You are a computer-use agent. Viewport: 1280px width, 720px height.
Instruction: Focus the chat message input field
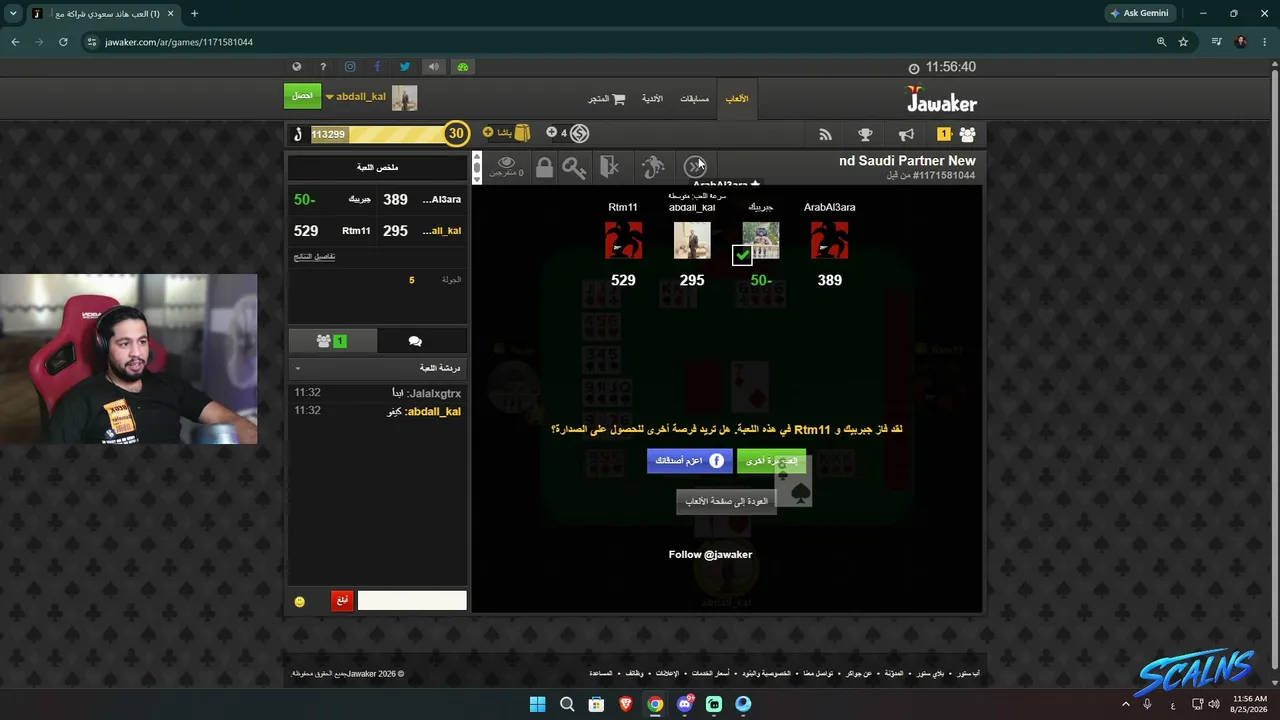coord(412,601)
